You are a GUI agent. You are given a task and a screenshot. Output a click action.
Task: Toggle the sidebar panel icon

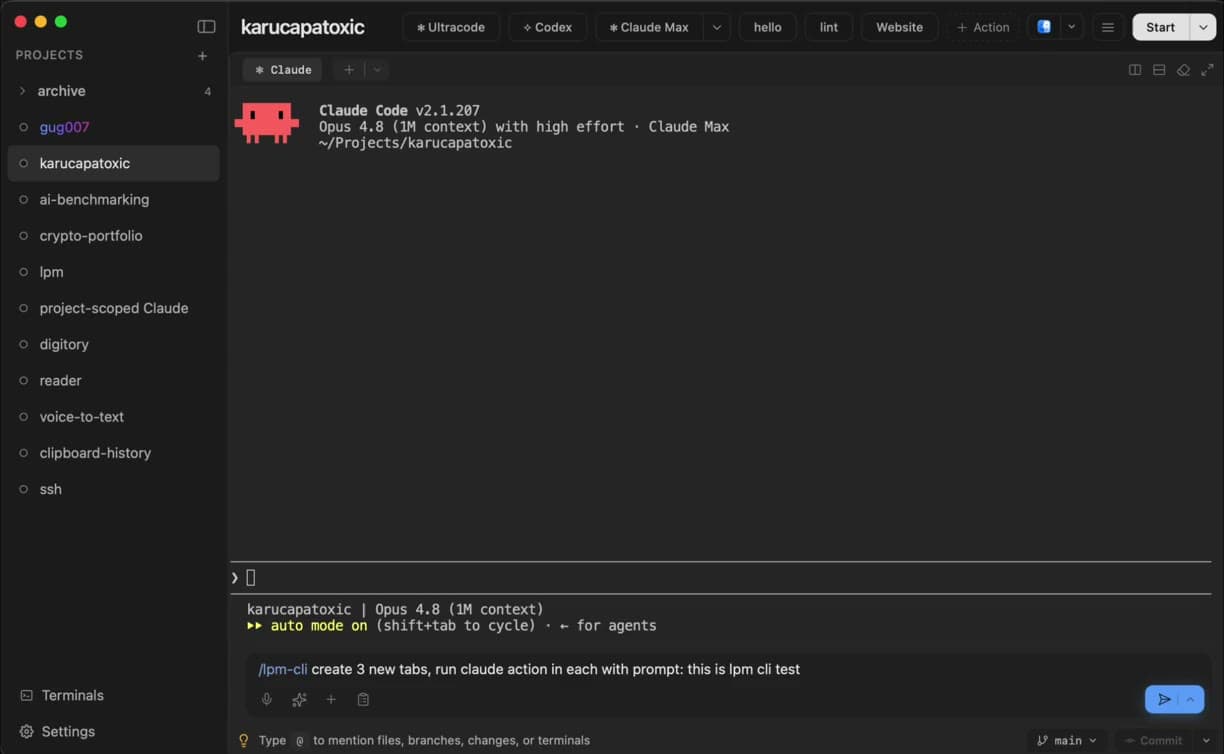point(206,27)
